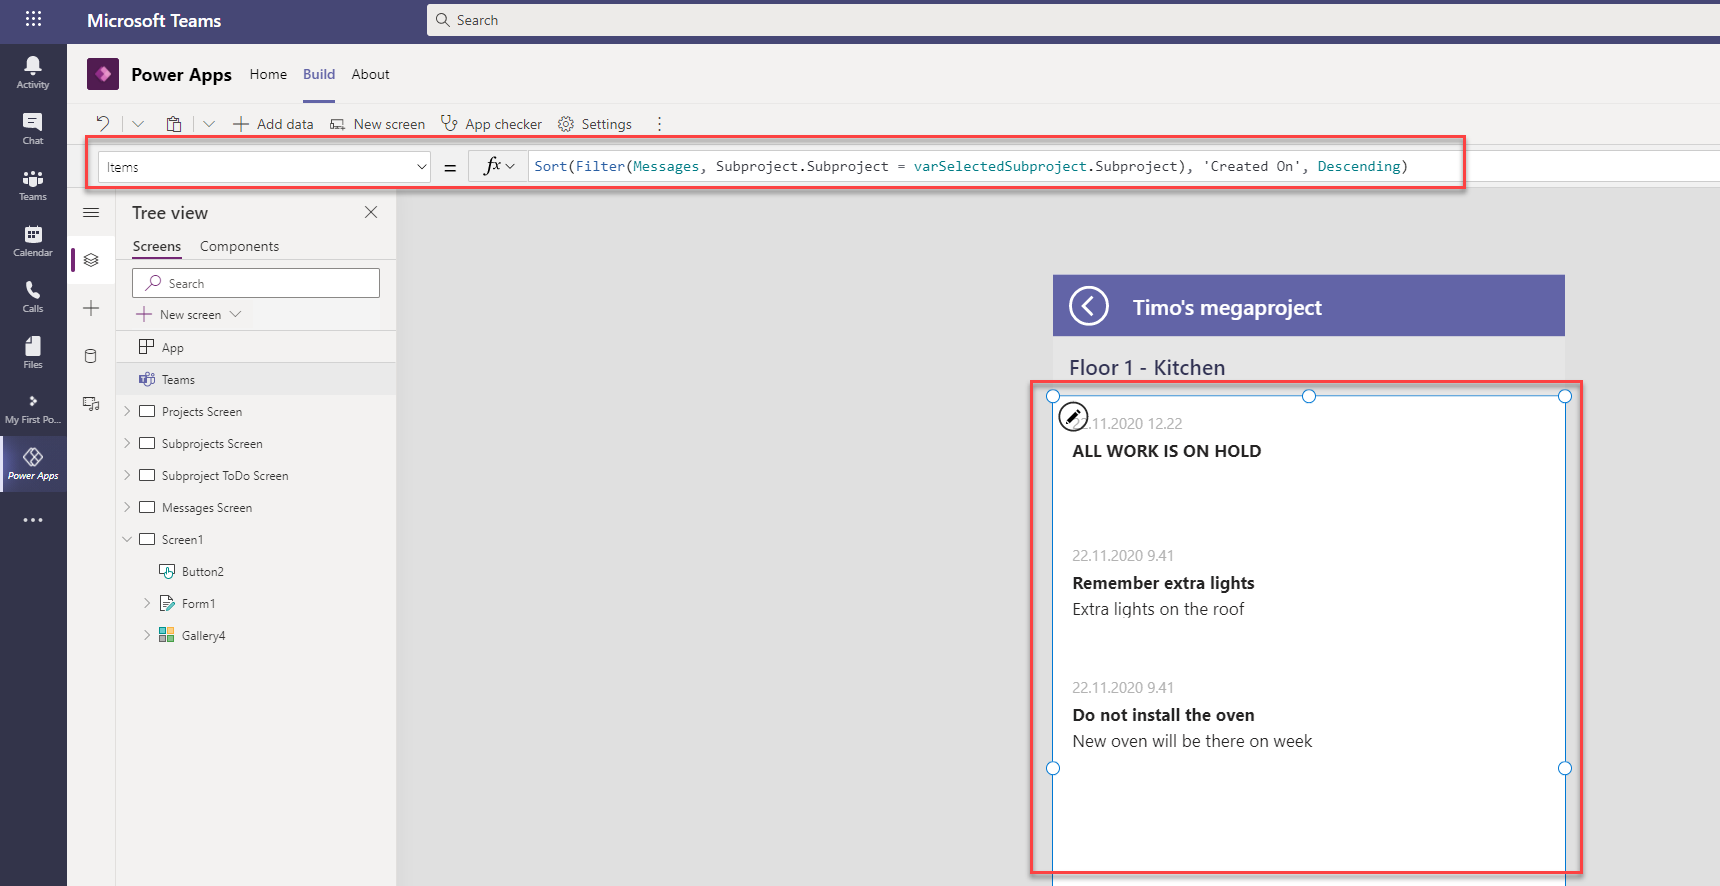Close the Tree view panel
Screen dimensions: 1720x886
371,212
